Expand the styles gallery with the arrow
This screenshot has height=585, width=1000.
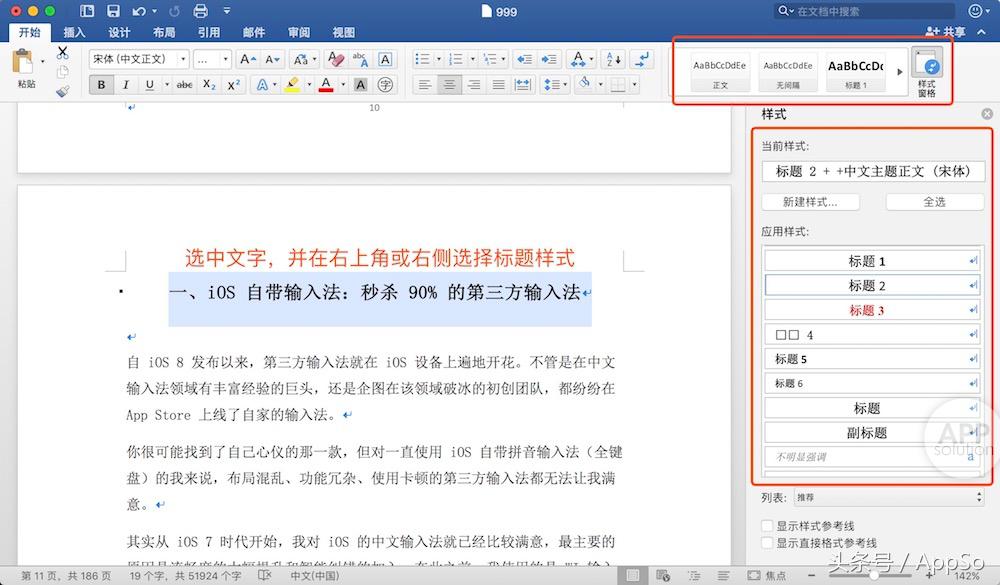click(x=900, y=72)
